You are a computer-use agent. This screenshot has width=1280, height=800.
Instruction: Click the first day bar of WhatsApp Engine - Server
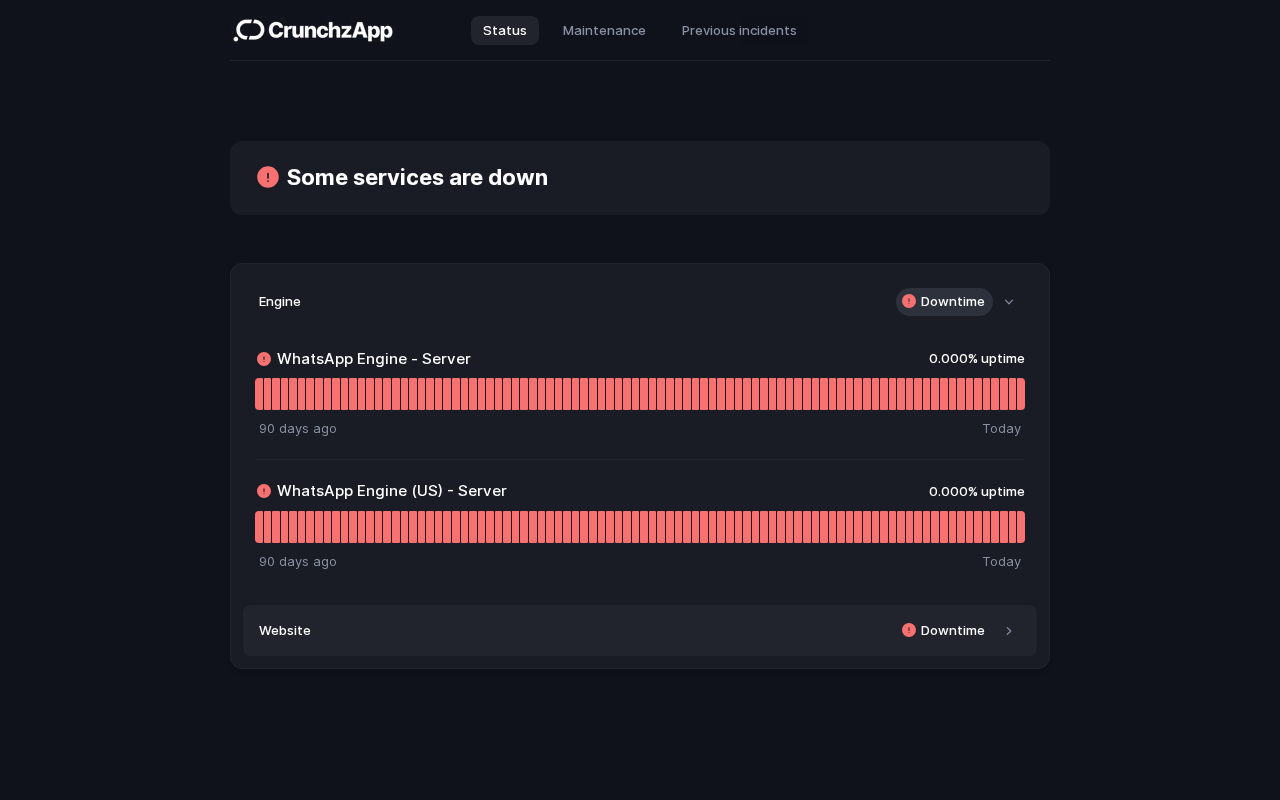259,394
